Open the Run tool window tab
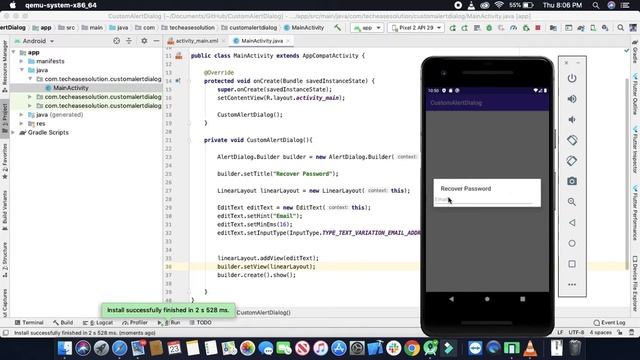The image size is (640, 360). coord(169,322)
